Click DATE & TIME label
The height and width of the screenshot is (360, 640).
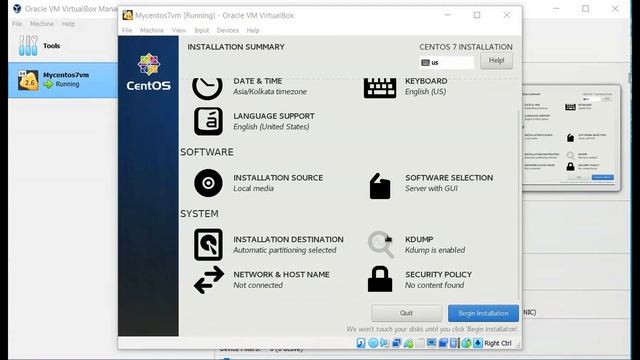tap(258, 81)
